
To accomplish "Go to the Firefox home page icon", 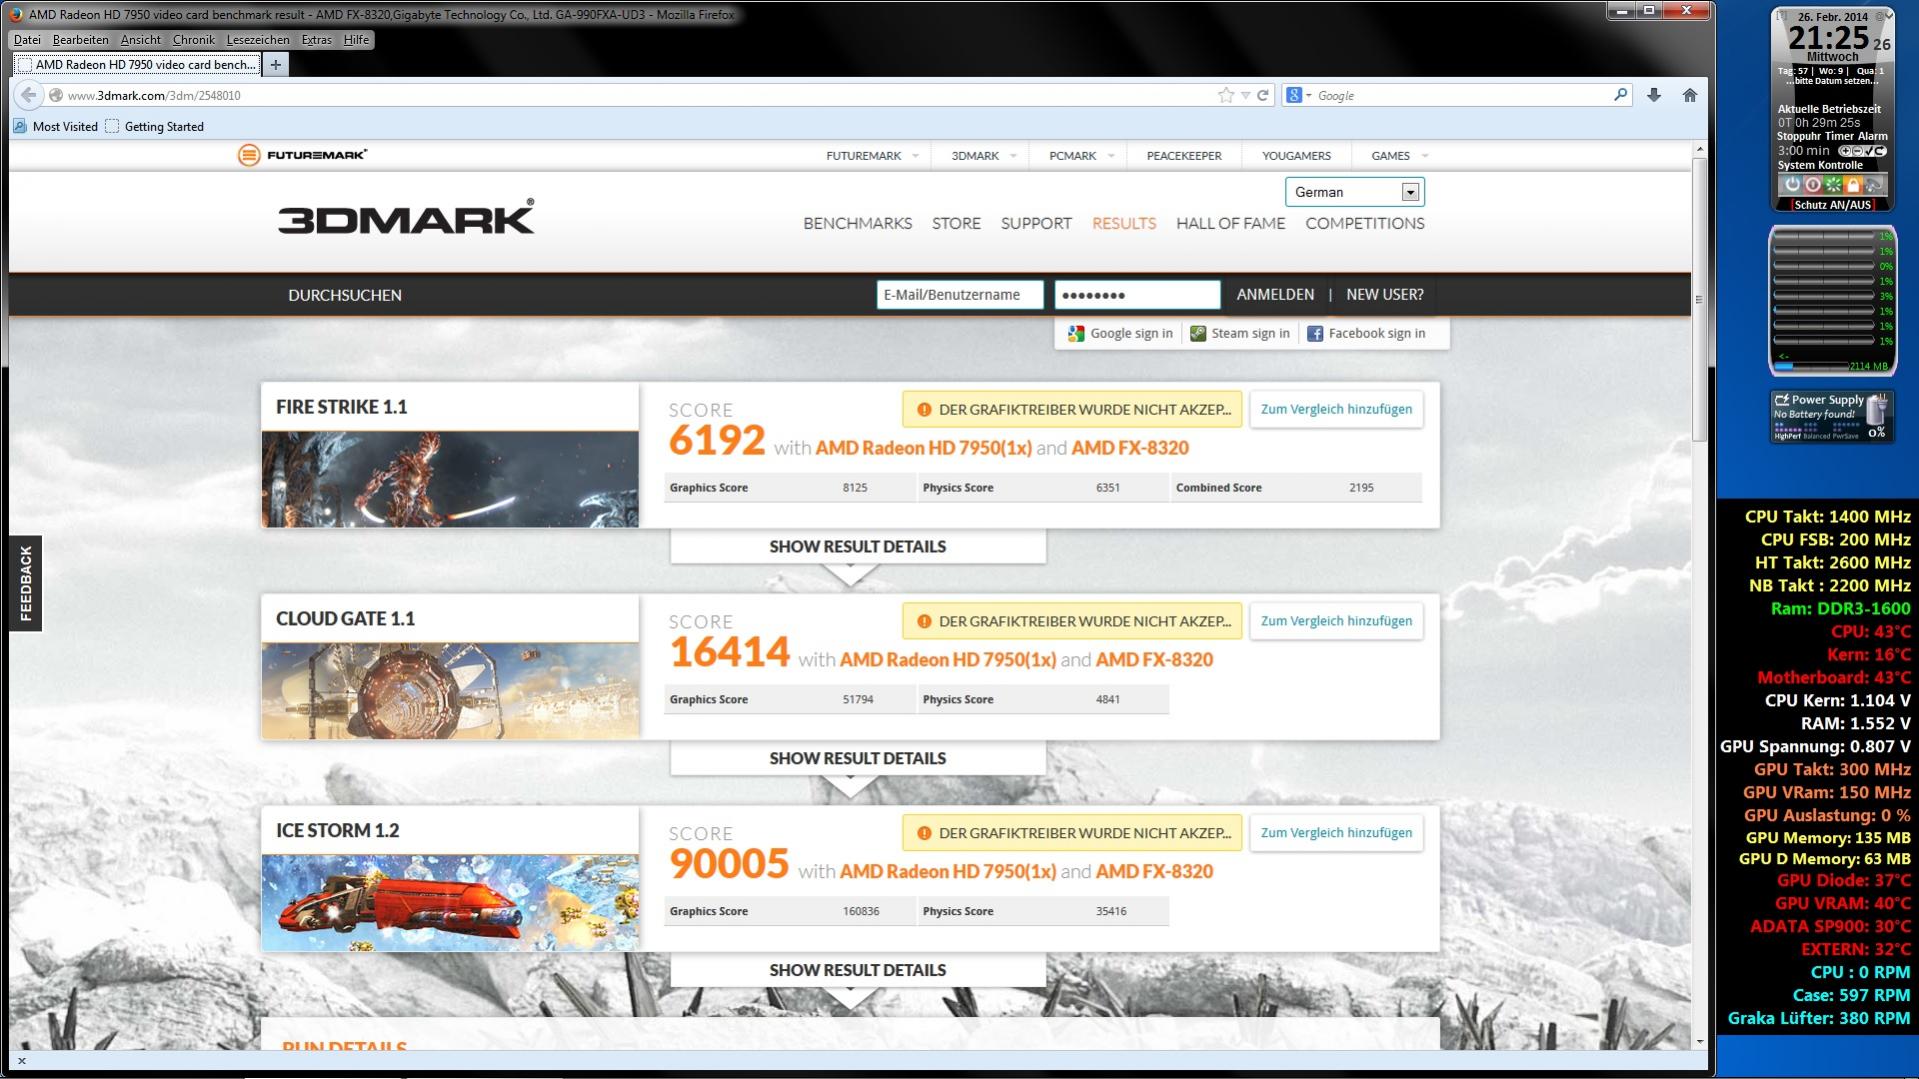I will 1690,95.
